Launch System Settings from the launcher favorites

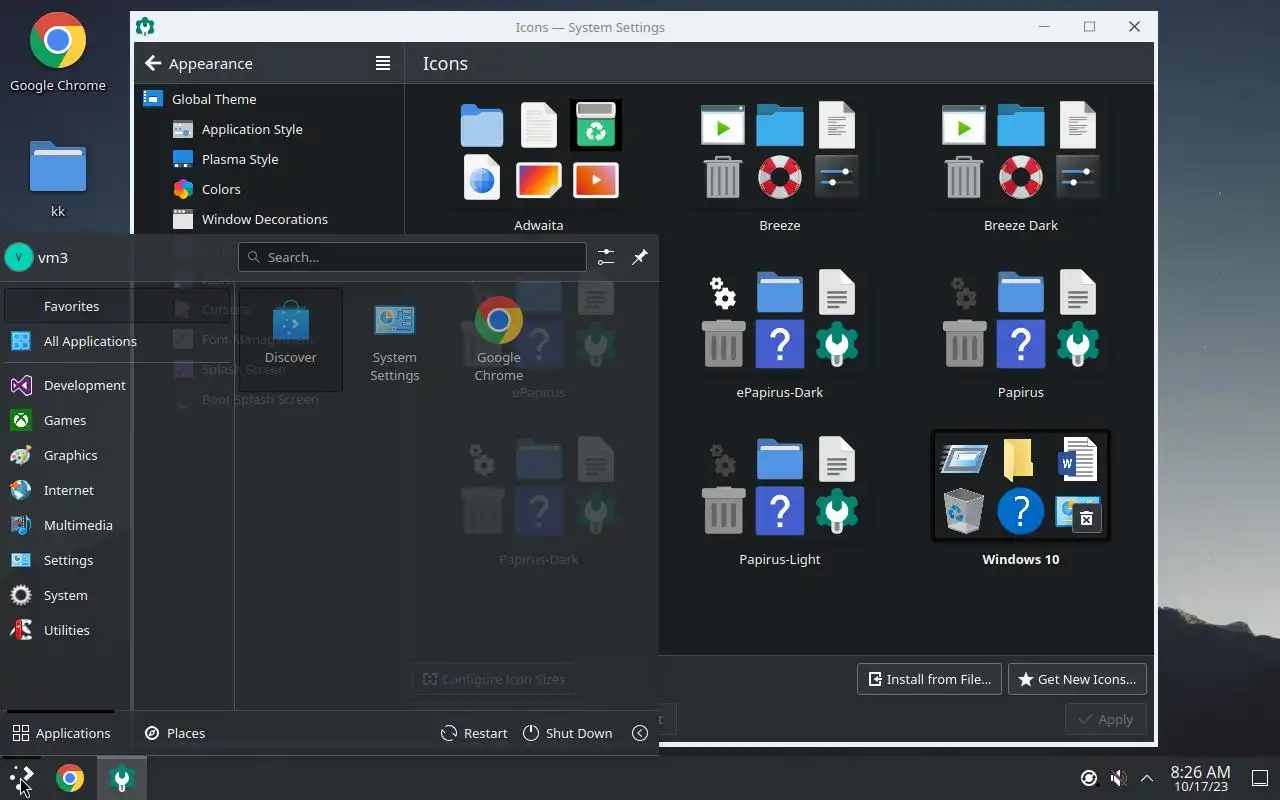[x=394, y=340]
